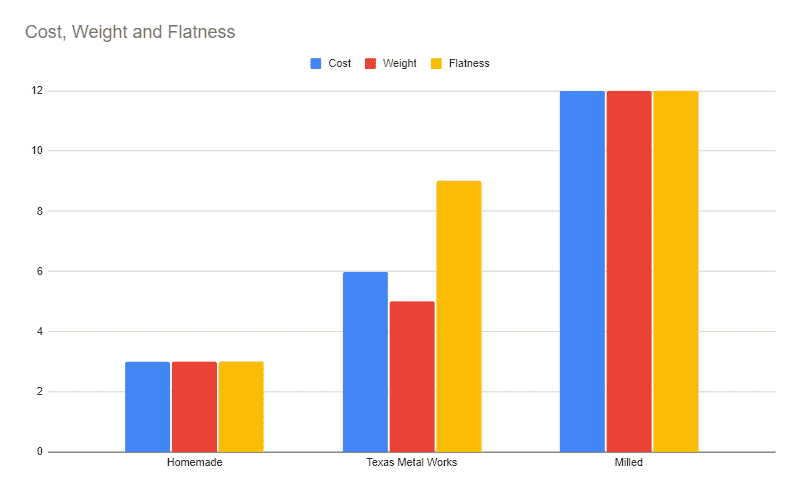The width and height of the screenshot is (799, 490).
Task: Select the Cost legend label text
Action: click(x=339, y=63)
